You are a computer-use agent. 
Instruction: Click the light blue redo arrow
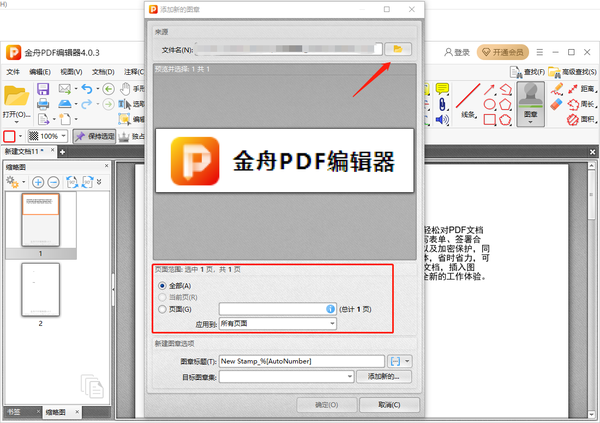(x=87, y=104)
